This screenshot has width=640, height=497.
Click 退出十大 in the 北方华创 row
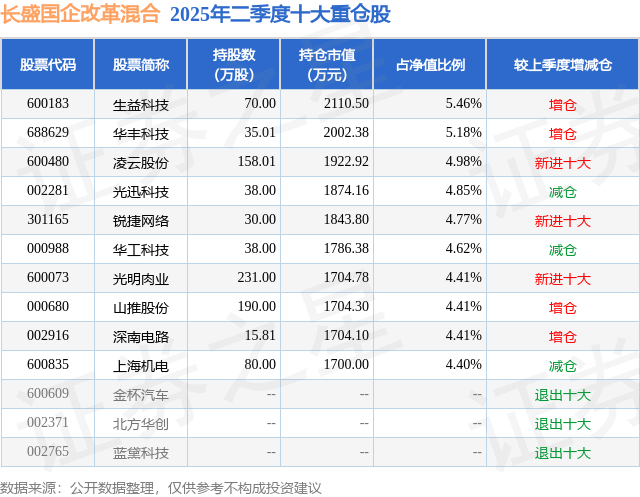[x=563, y=424]
